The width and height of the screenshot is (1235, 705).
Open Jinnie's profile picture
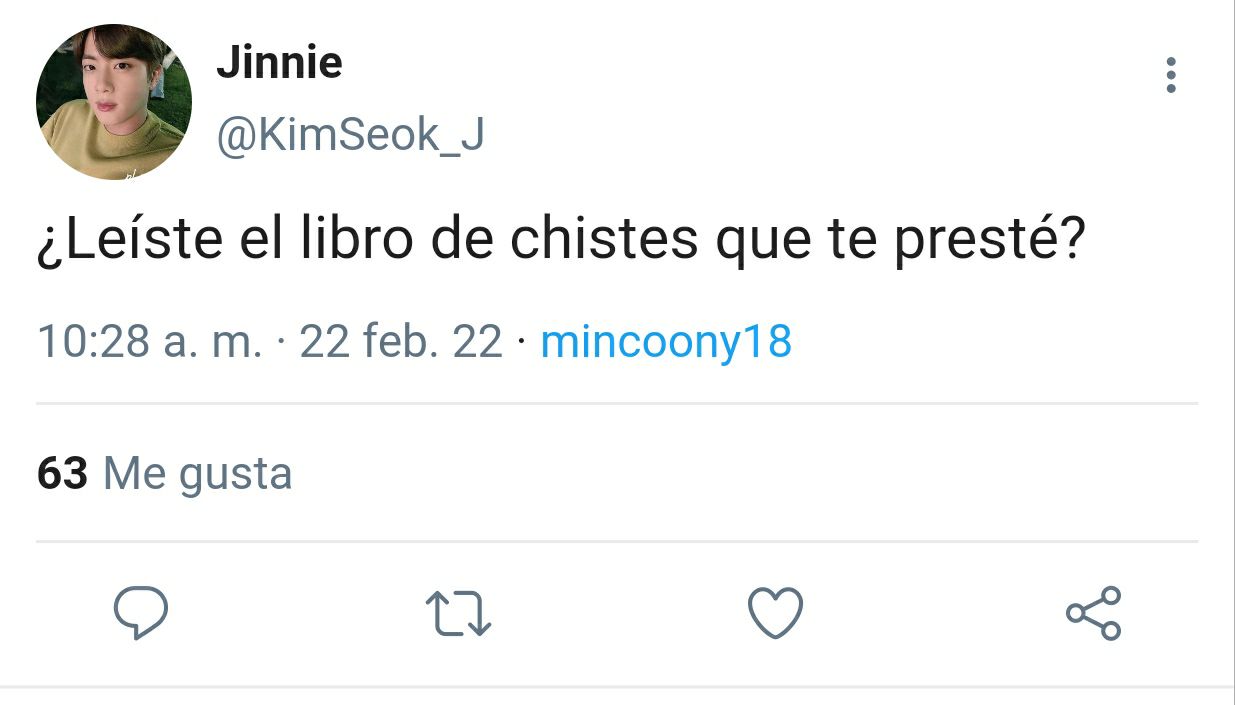113,102
